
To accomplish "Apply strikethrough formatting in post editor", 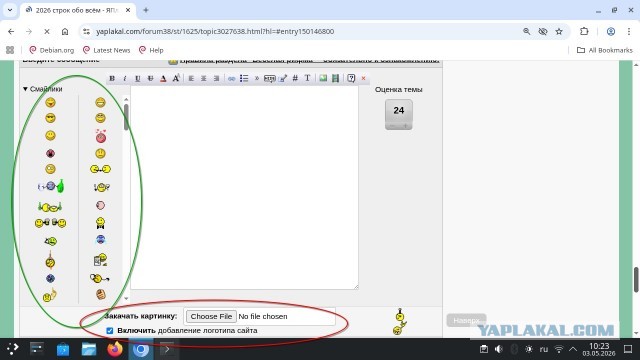I will (150, 78).
